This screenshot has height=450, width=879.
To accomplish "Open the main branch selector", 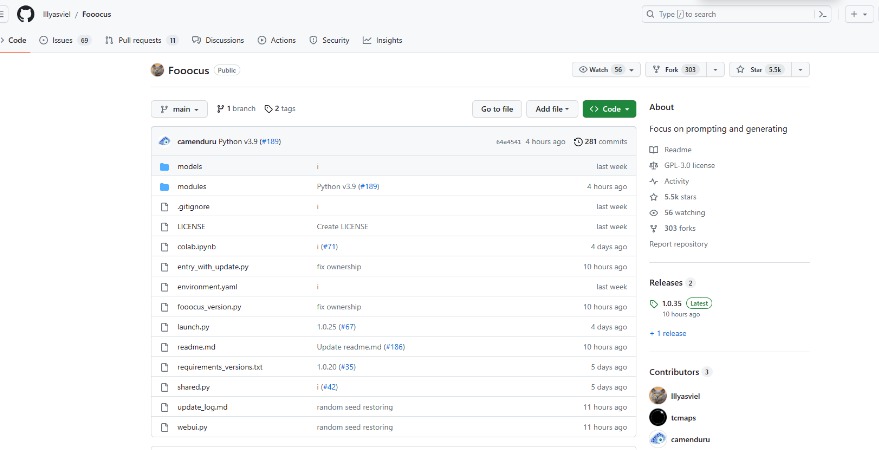I will 179,109.
